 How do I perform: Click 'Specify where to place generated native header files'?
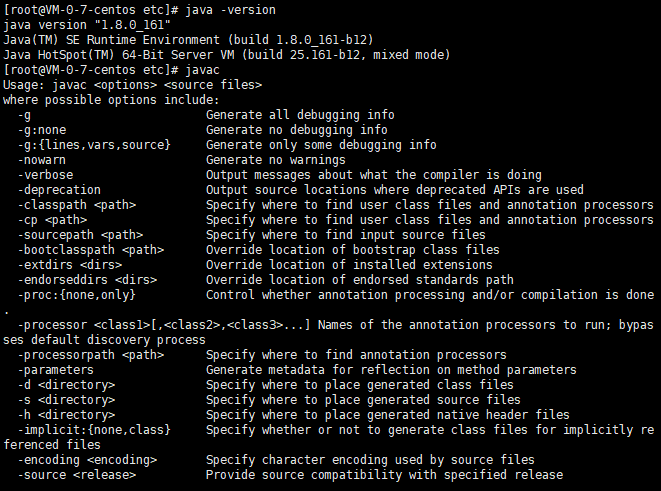pyautogui.click(x=388, y=415)
